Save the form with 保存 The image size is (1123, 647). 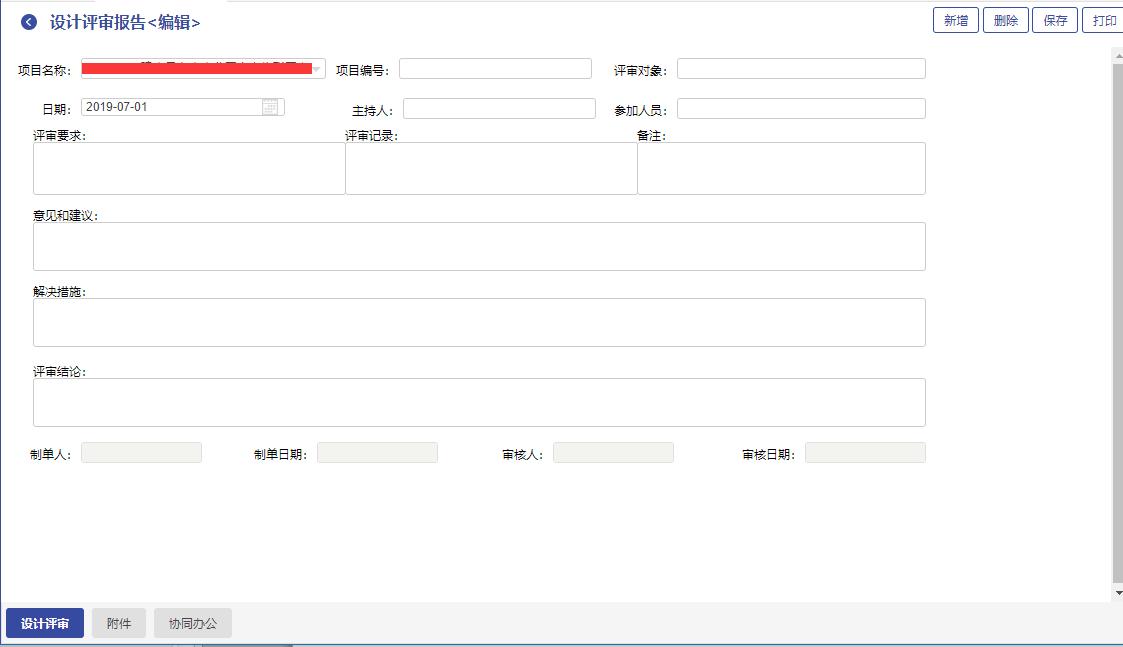point(1055,21)
